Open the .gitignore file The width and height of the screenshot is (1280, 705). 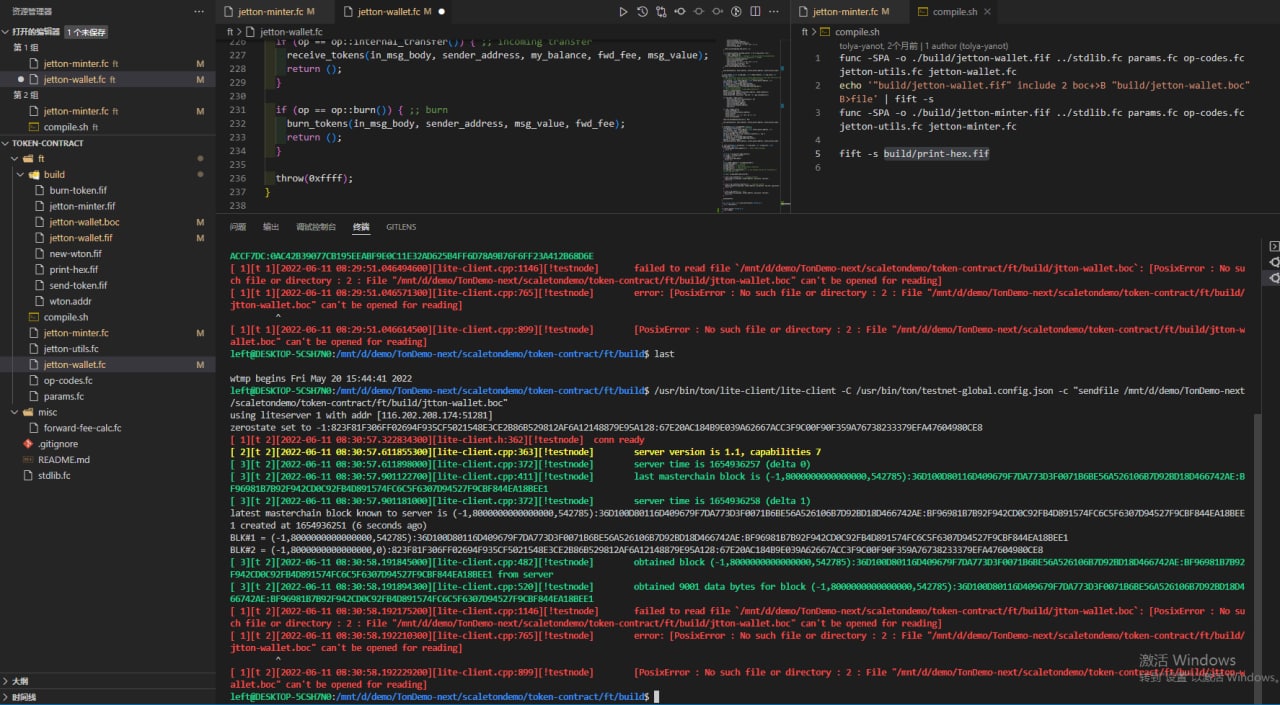click(x=108, y=444)
